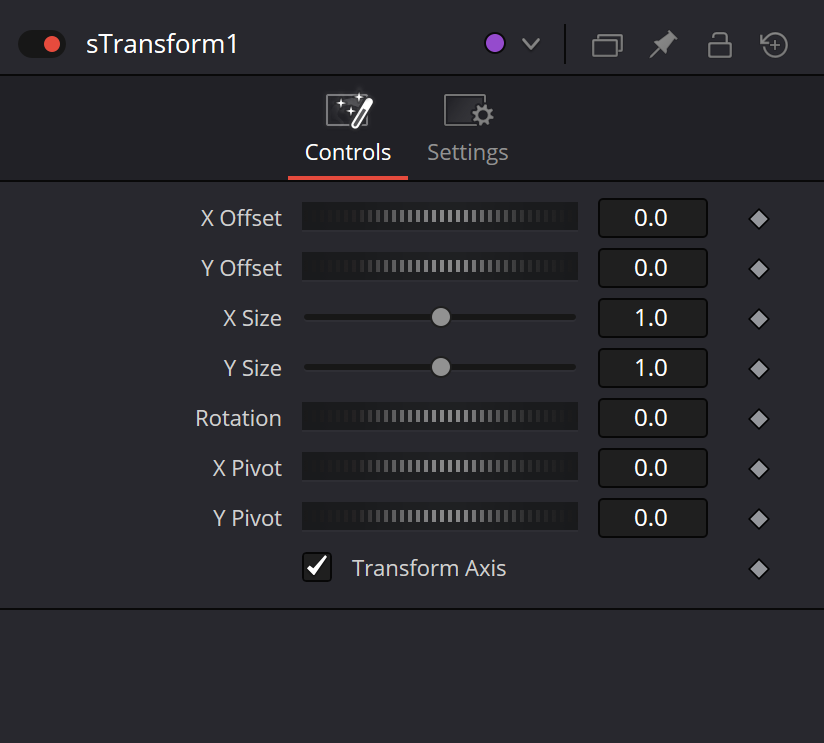The height and width of the screenshot is (743, 824).
Task: Click the versions icon in header
Action: tap(607, 45)
